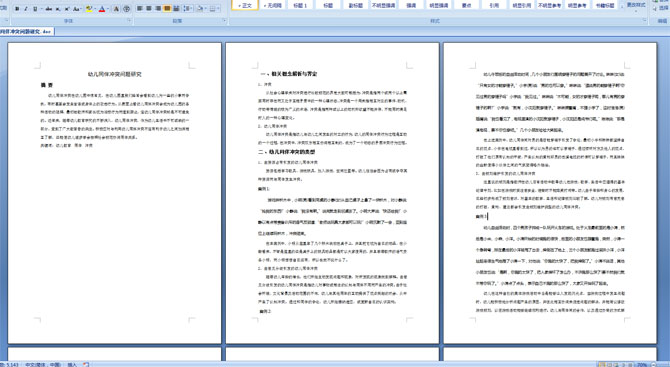Image resolution: width=670 pixels, height=367 pixels.
Task: Apply superscript formatting
Action: 67,9
